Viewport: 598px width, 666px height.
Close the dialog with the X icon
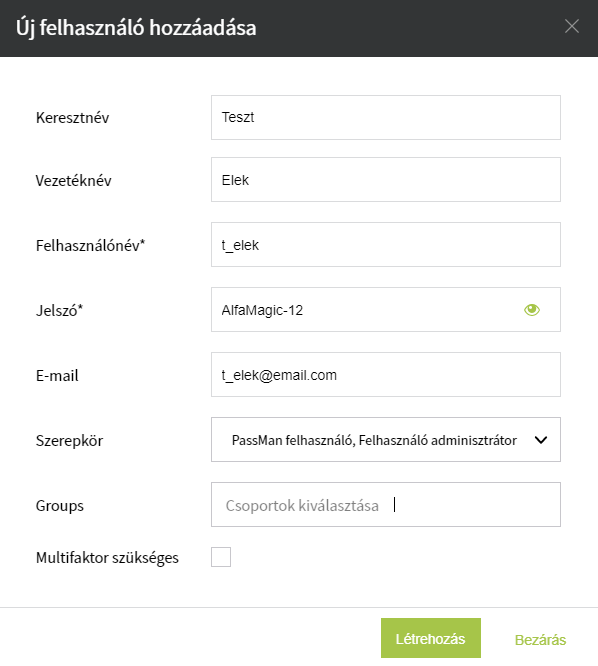click(x=572, y=26)
